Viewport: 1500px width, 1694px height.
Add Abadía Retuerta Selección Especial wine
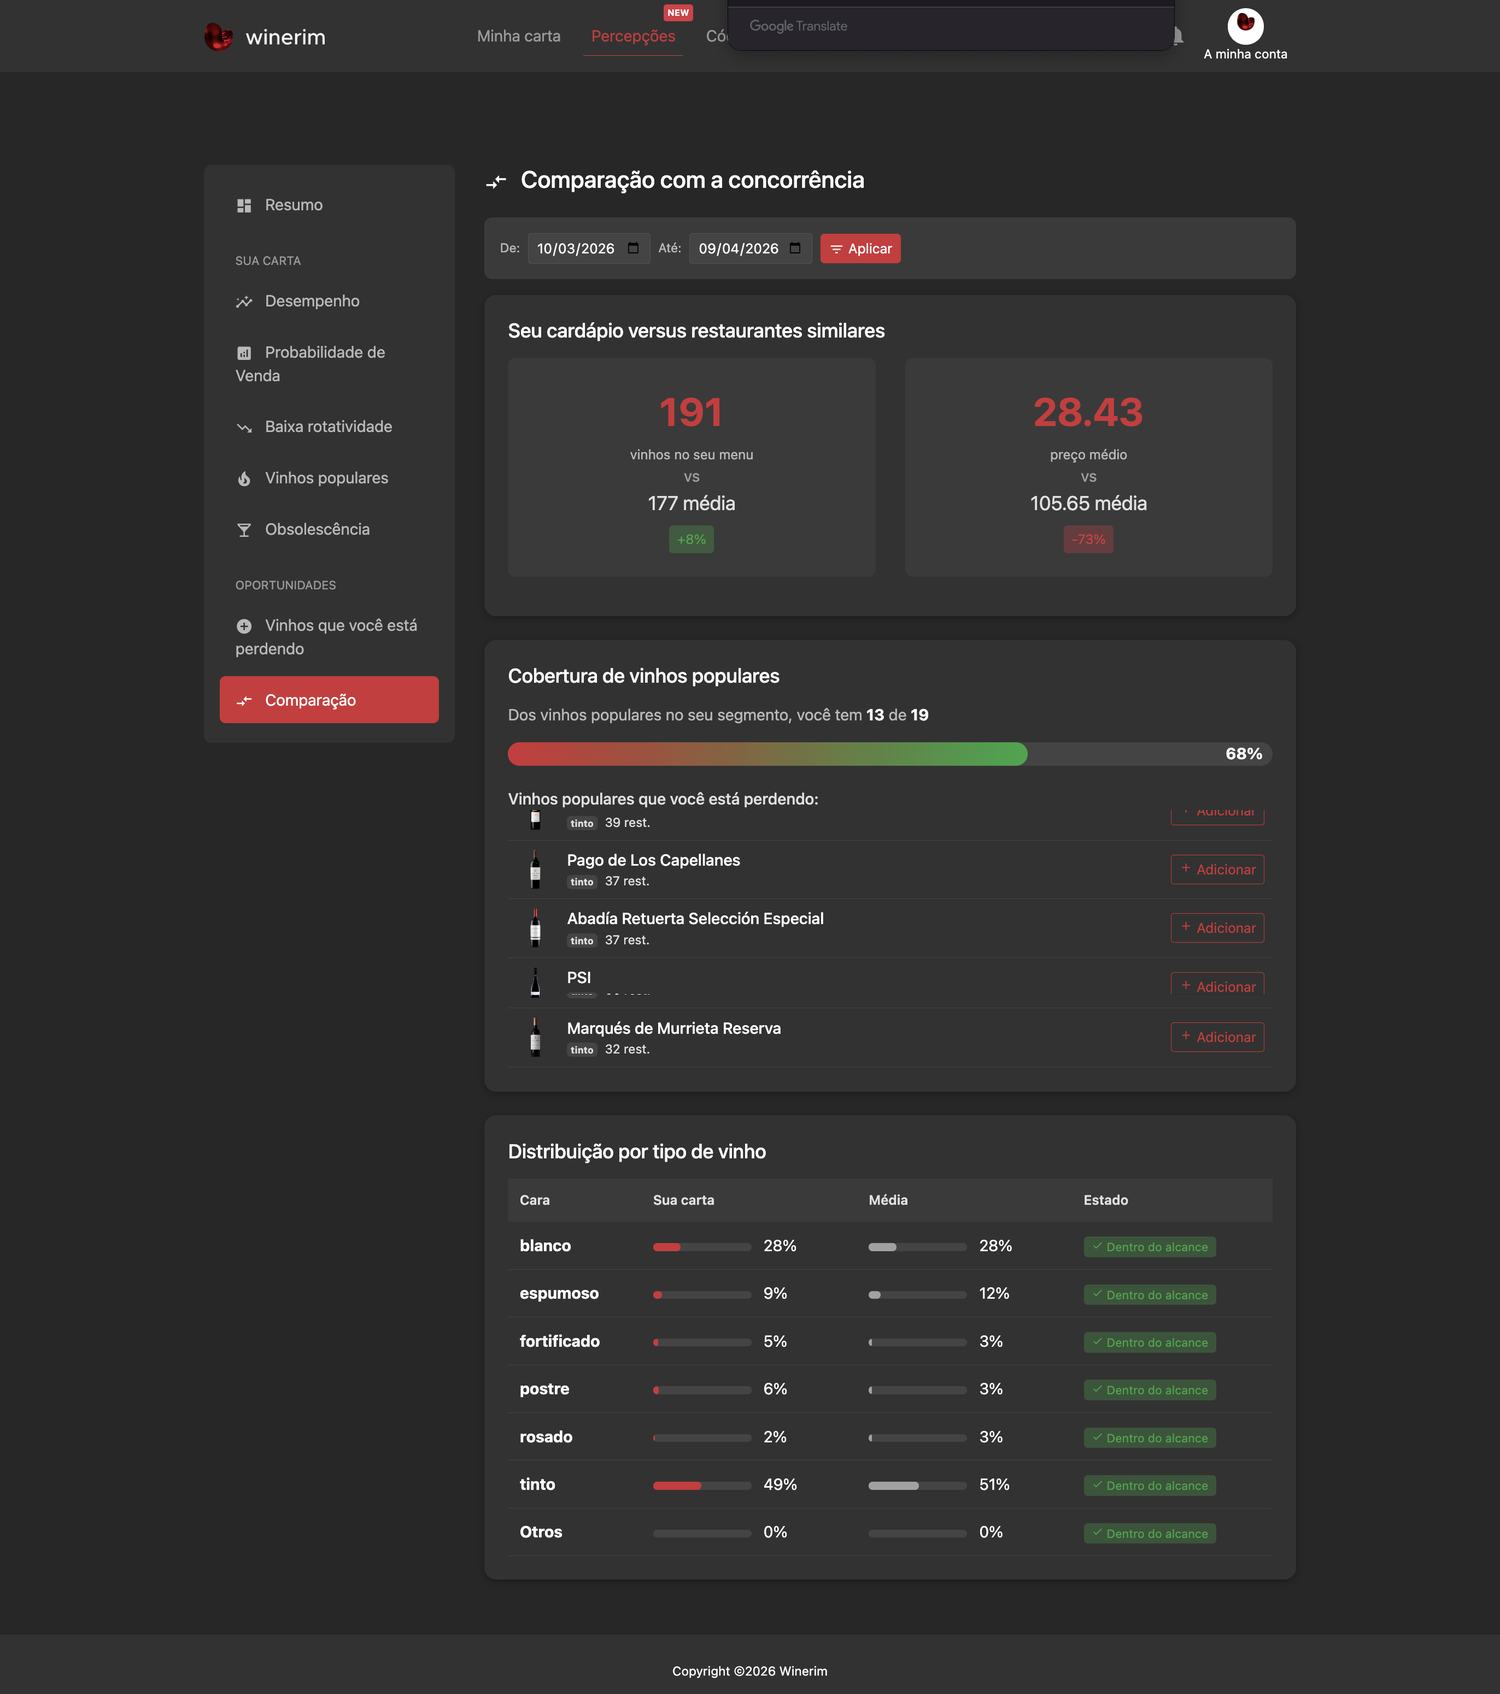coord(1217,928)
